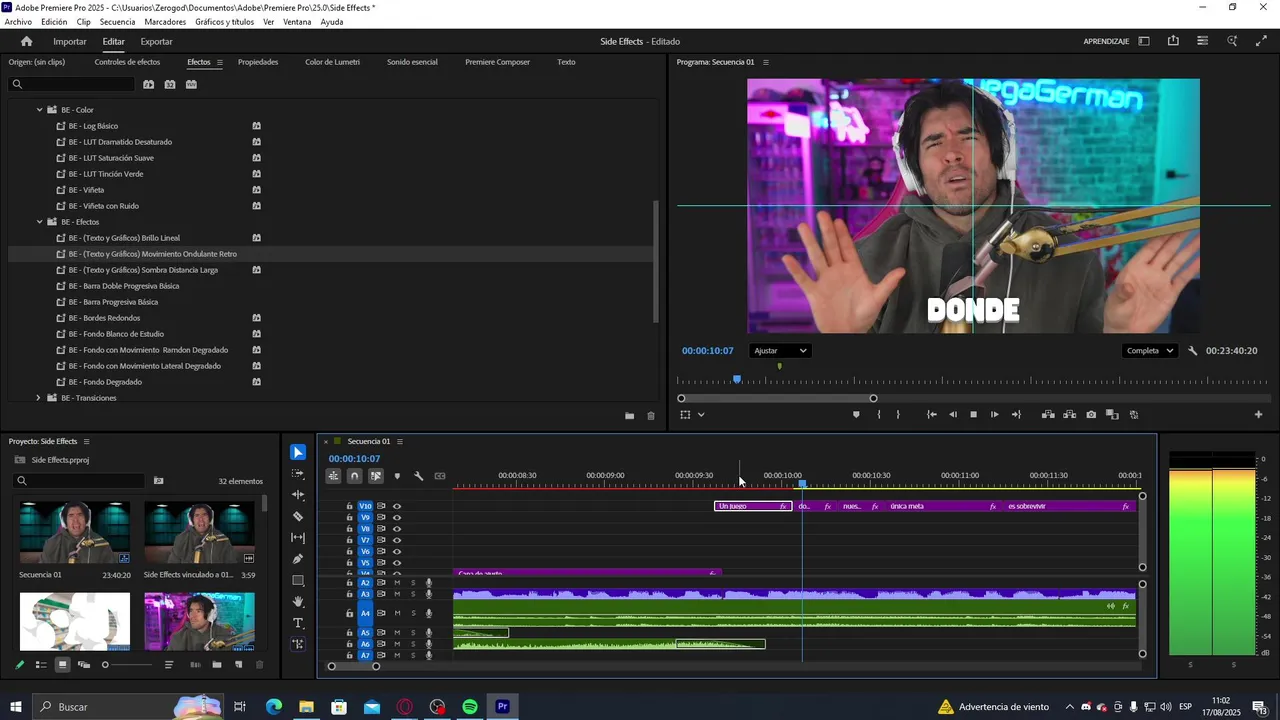Delete custom item in Effects panel
This screenshot has width=1280, height=720.
(x=651, y=416)
